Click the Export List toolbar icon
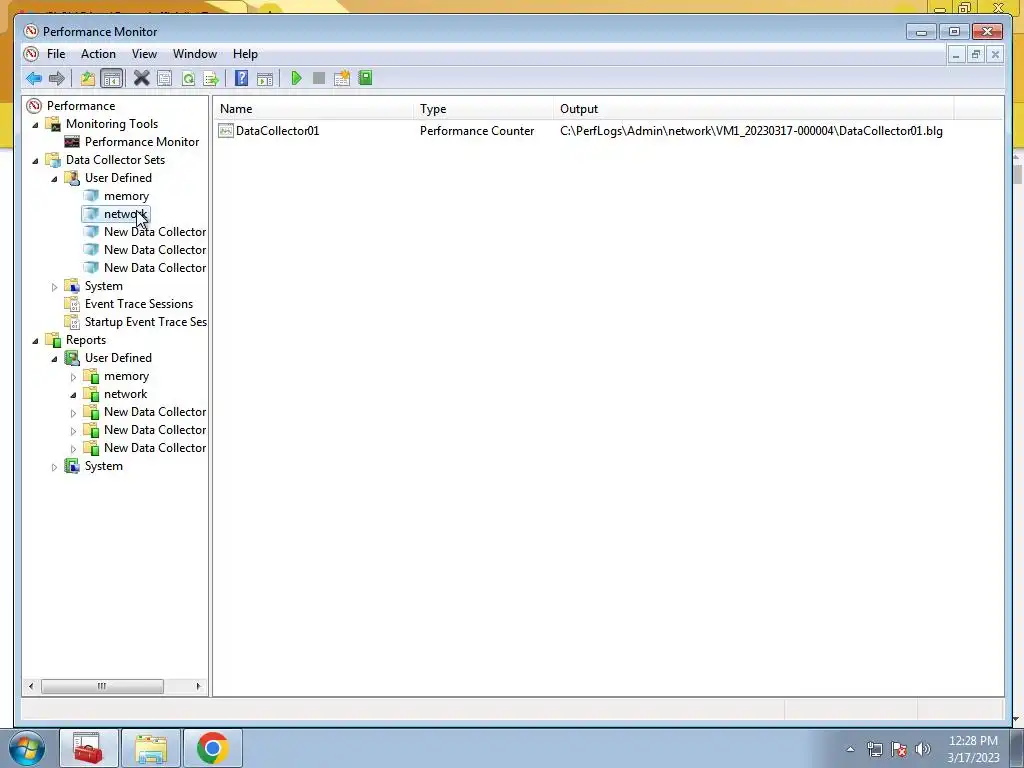This screenshot has height=768, width=1024. click(x=211, y=78)
